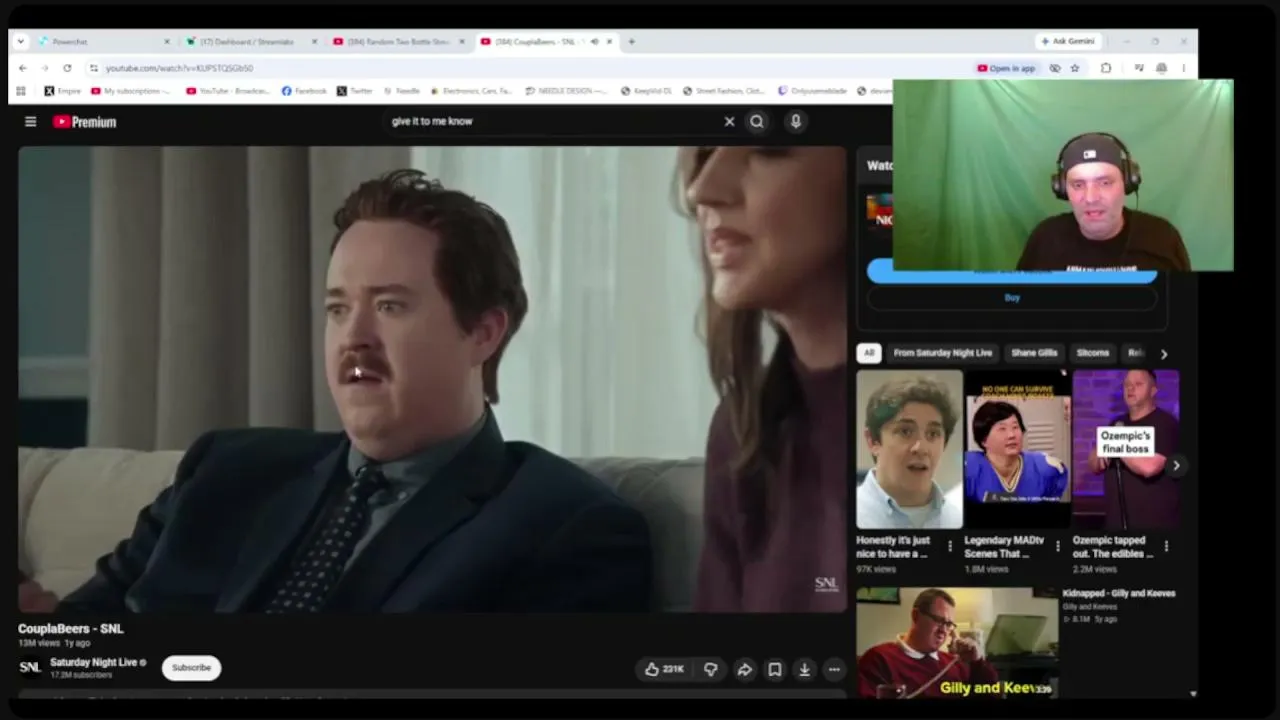Select the Sitcoms filter chip

1093,353
